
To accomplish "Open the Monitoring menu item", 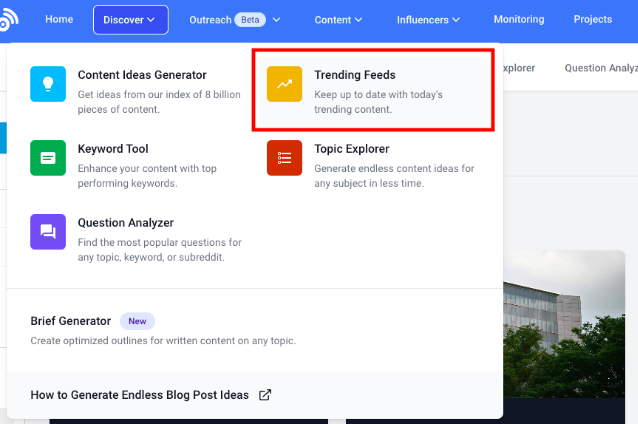I will (519, 20).
